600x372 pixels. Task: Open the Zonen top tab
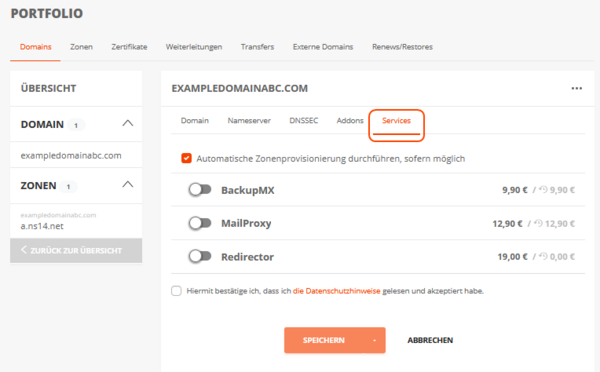click(x=81, y=47)
